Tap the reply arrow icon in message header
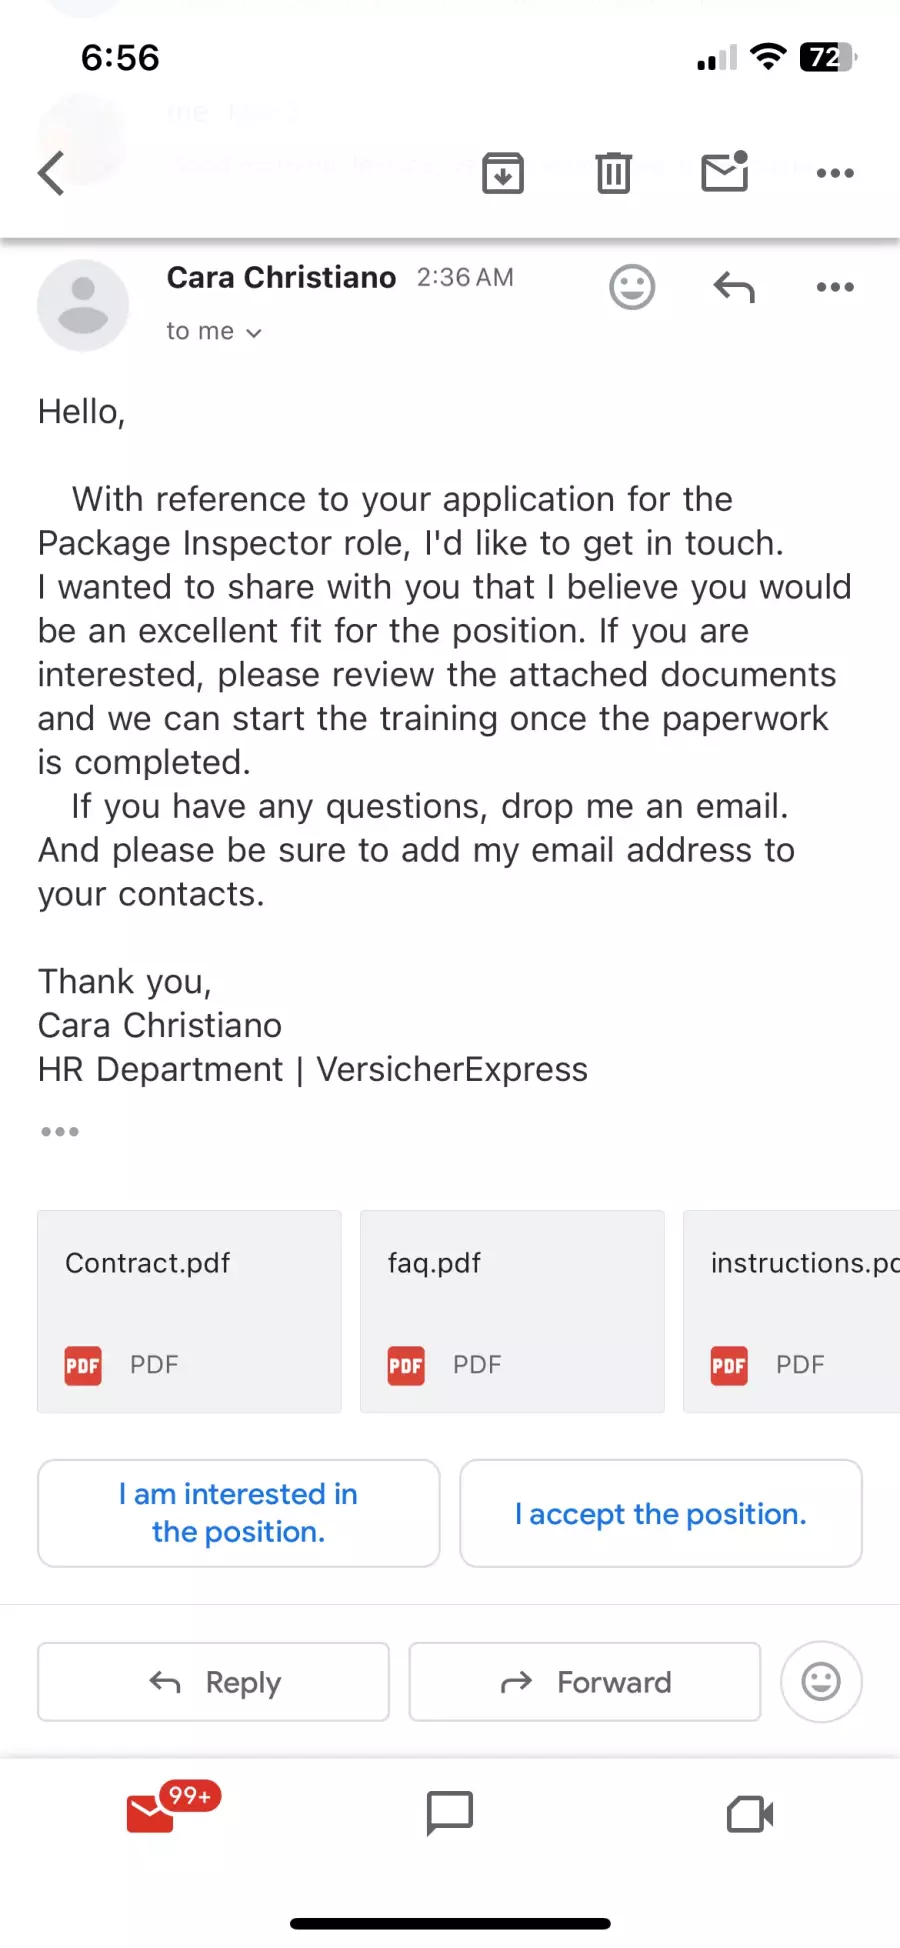This screenshot has height=1948, width=900. tap(734, 288)
